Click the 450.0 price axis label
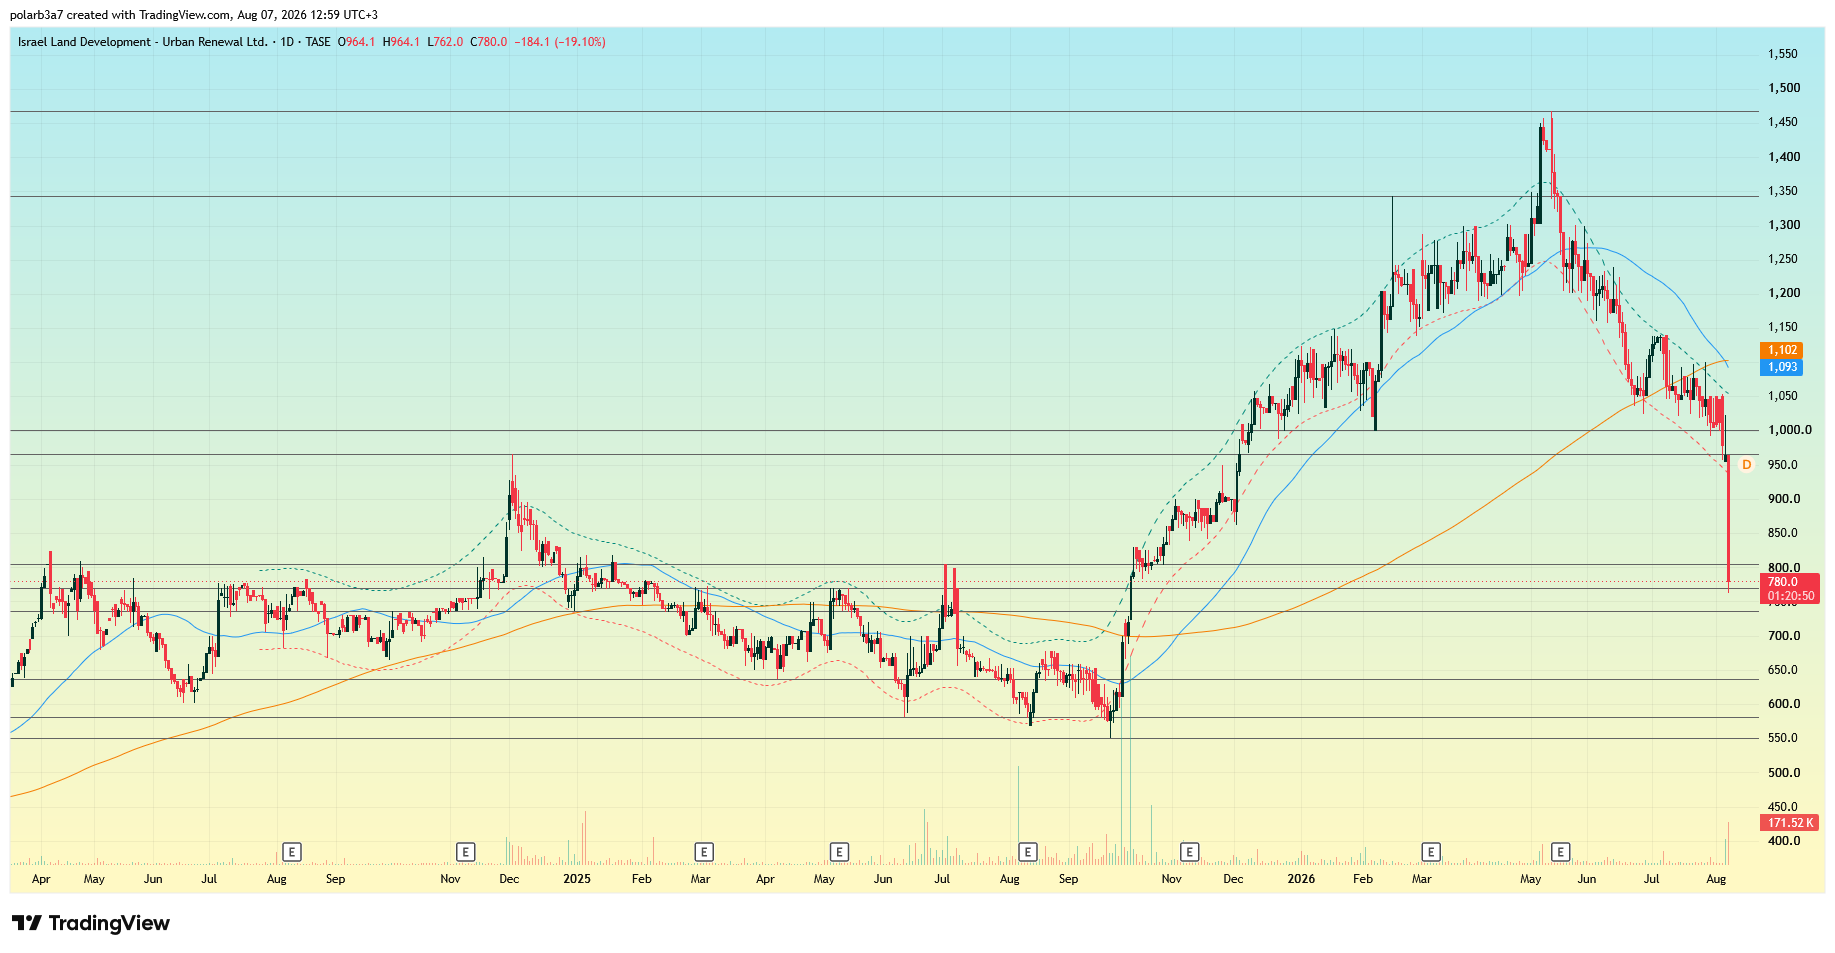The height and width of the screenshot is (953, 1835). tap(1784, 807)
